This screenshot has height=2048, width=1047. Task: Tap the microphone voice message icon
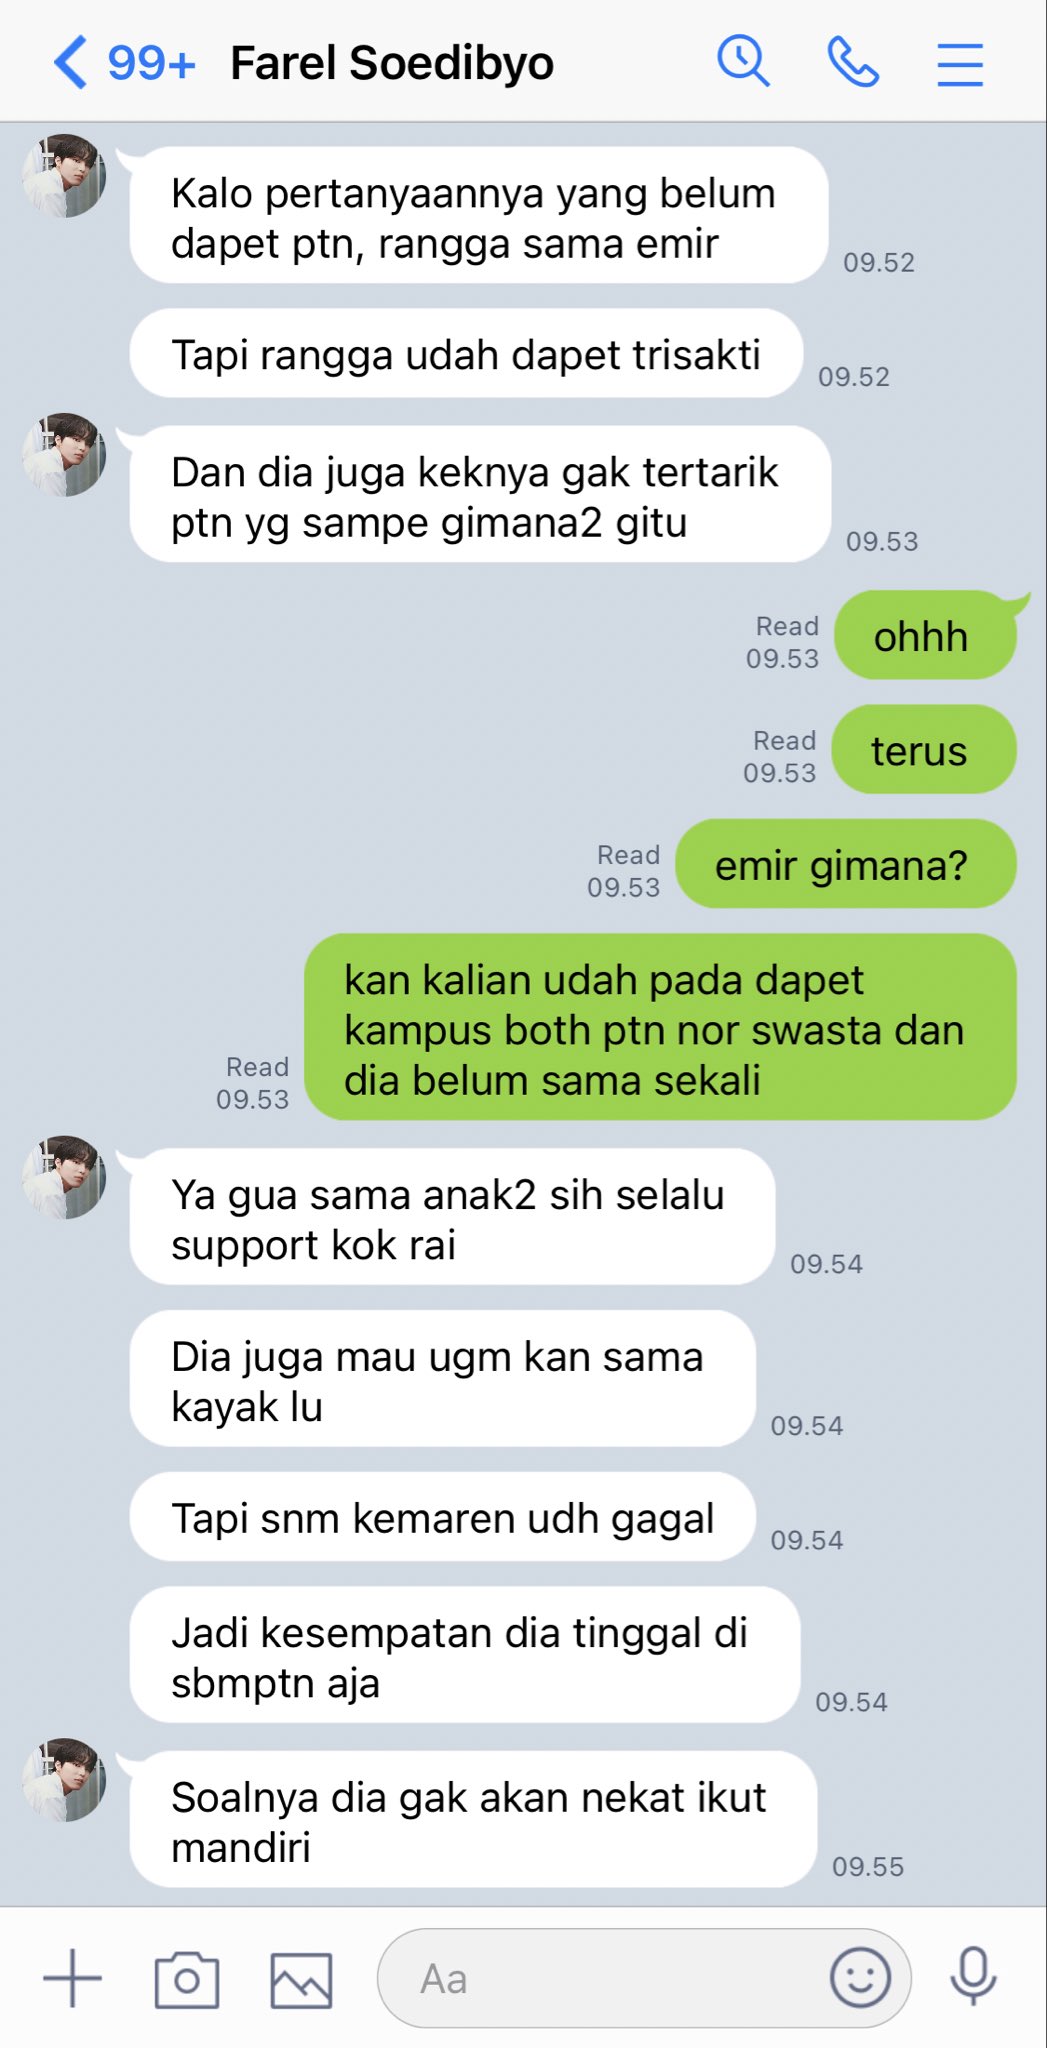(x=973, y=1977)
